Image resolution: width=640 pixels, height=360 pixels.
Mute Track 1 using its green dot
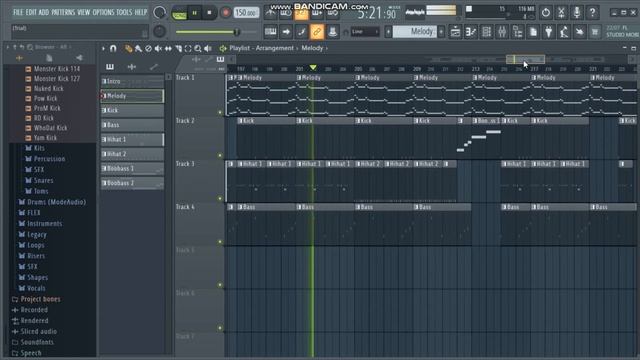coord(220,112)
